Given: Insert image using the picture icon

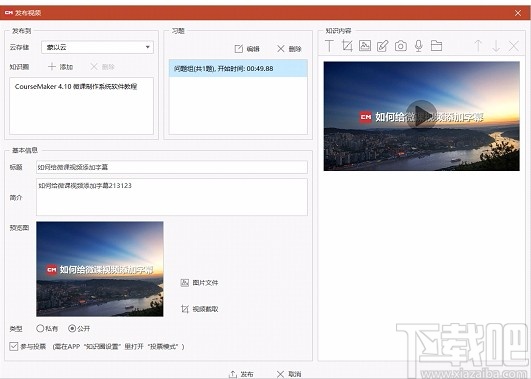Looking at the screenshot, I should coord(365,46).
